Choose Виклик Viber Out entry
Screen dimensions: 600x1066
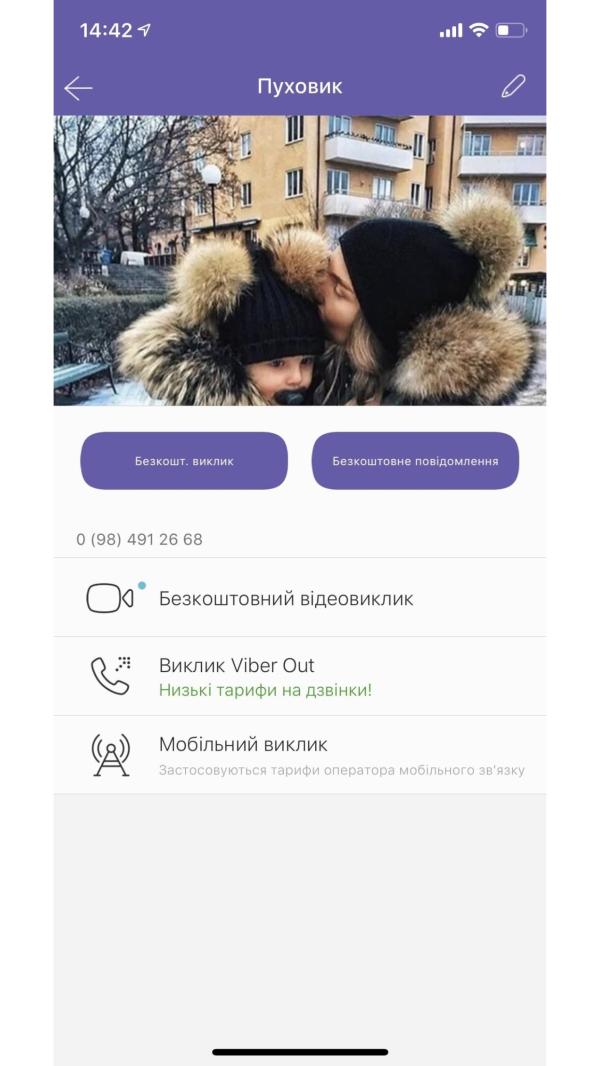(300, 676)
